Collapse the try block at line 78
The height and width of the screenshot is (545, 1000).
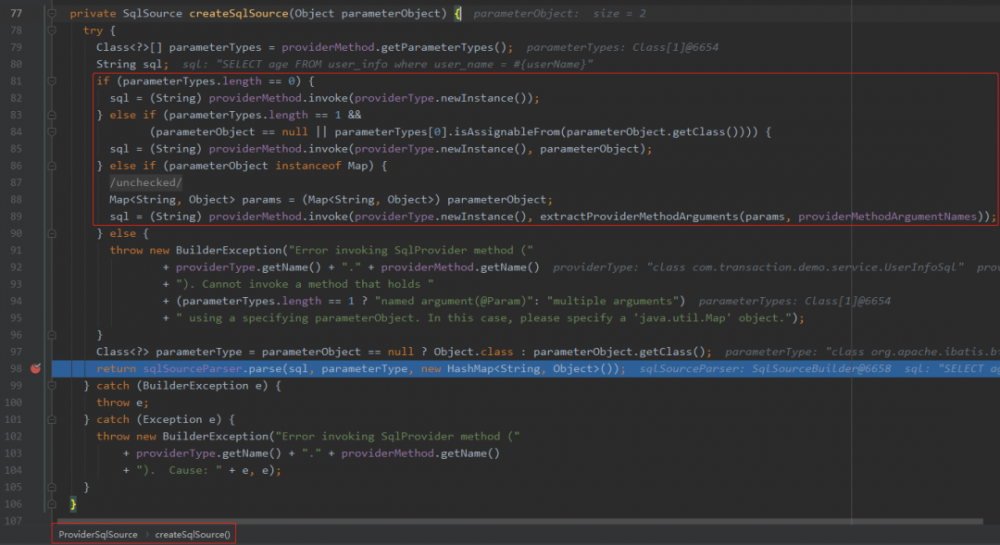click(x=52, y=31)
